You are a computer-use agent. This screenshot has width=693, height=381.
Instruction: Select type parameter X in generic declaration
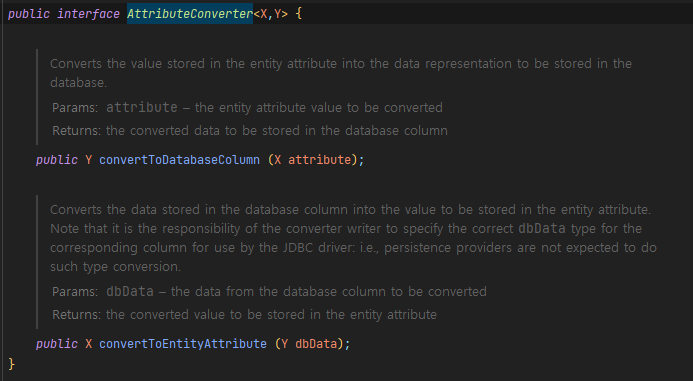tap(264, 14)
